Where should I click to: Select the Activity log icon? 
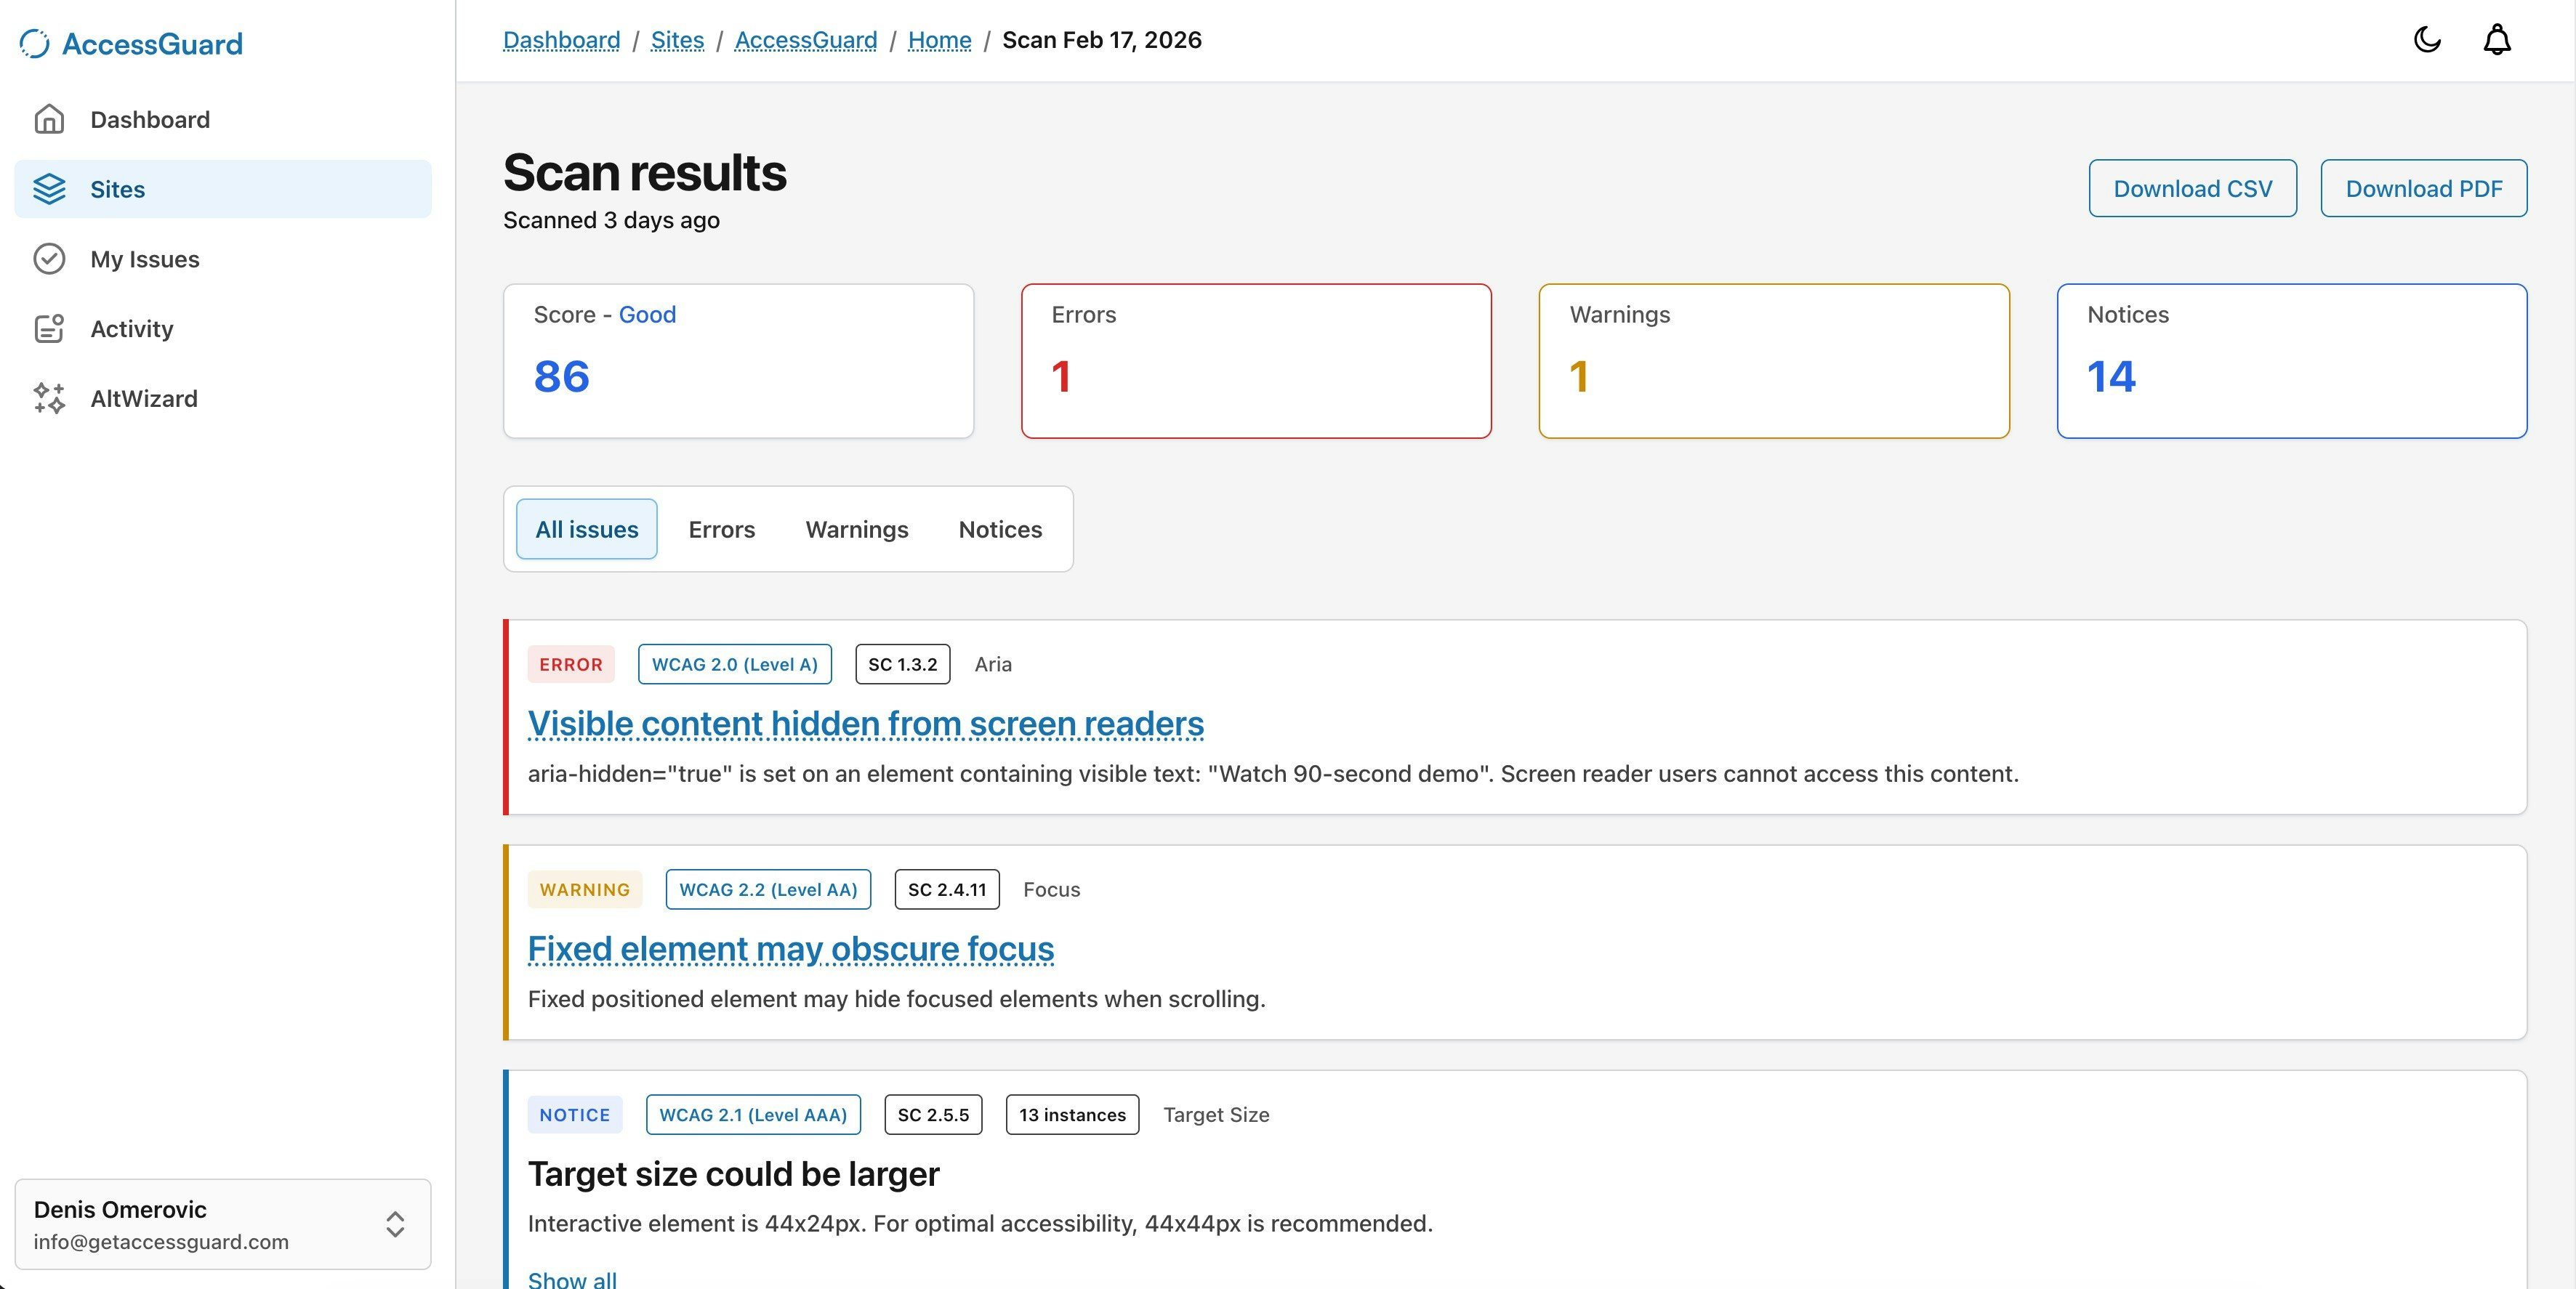pyautogui.click(x=49, y=328)
